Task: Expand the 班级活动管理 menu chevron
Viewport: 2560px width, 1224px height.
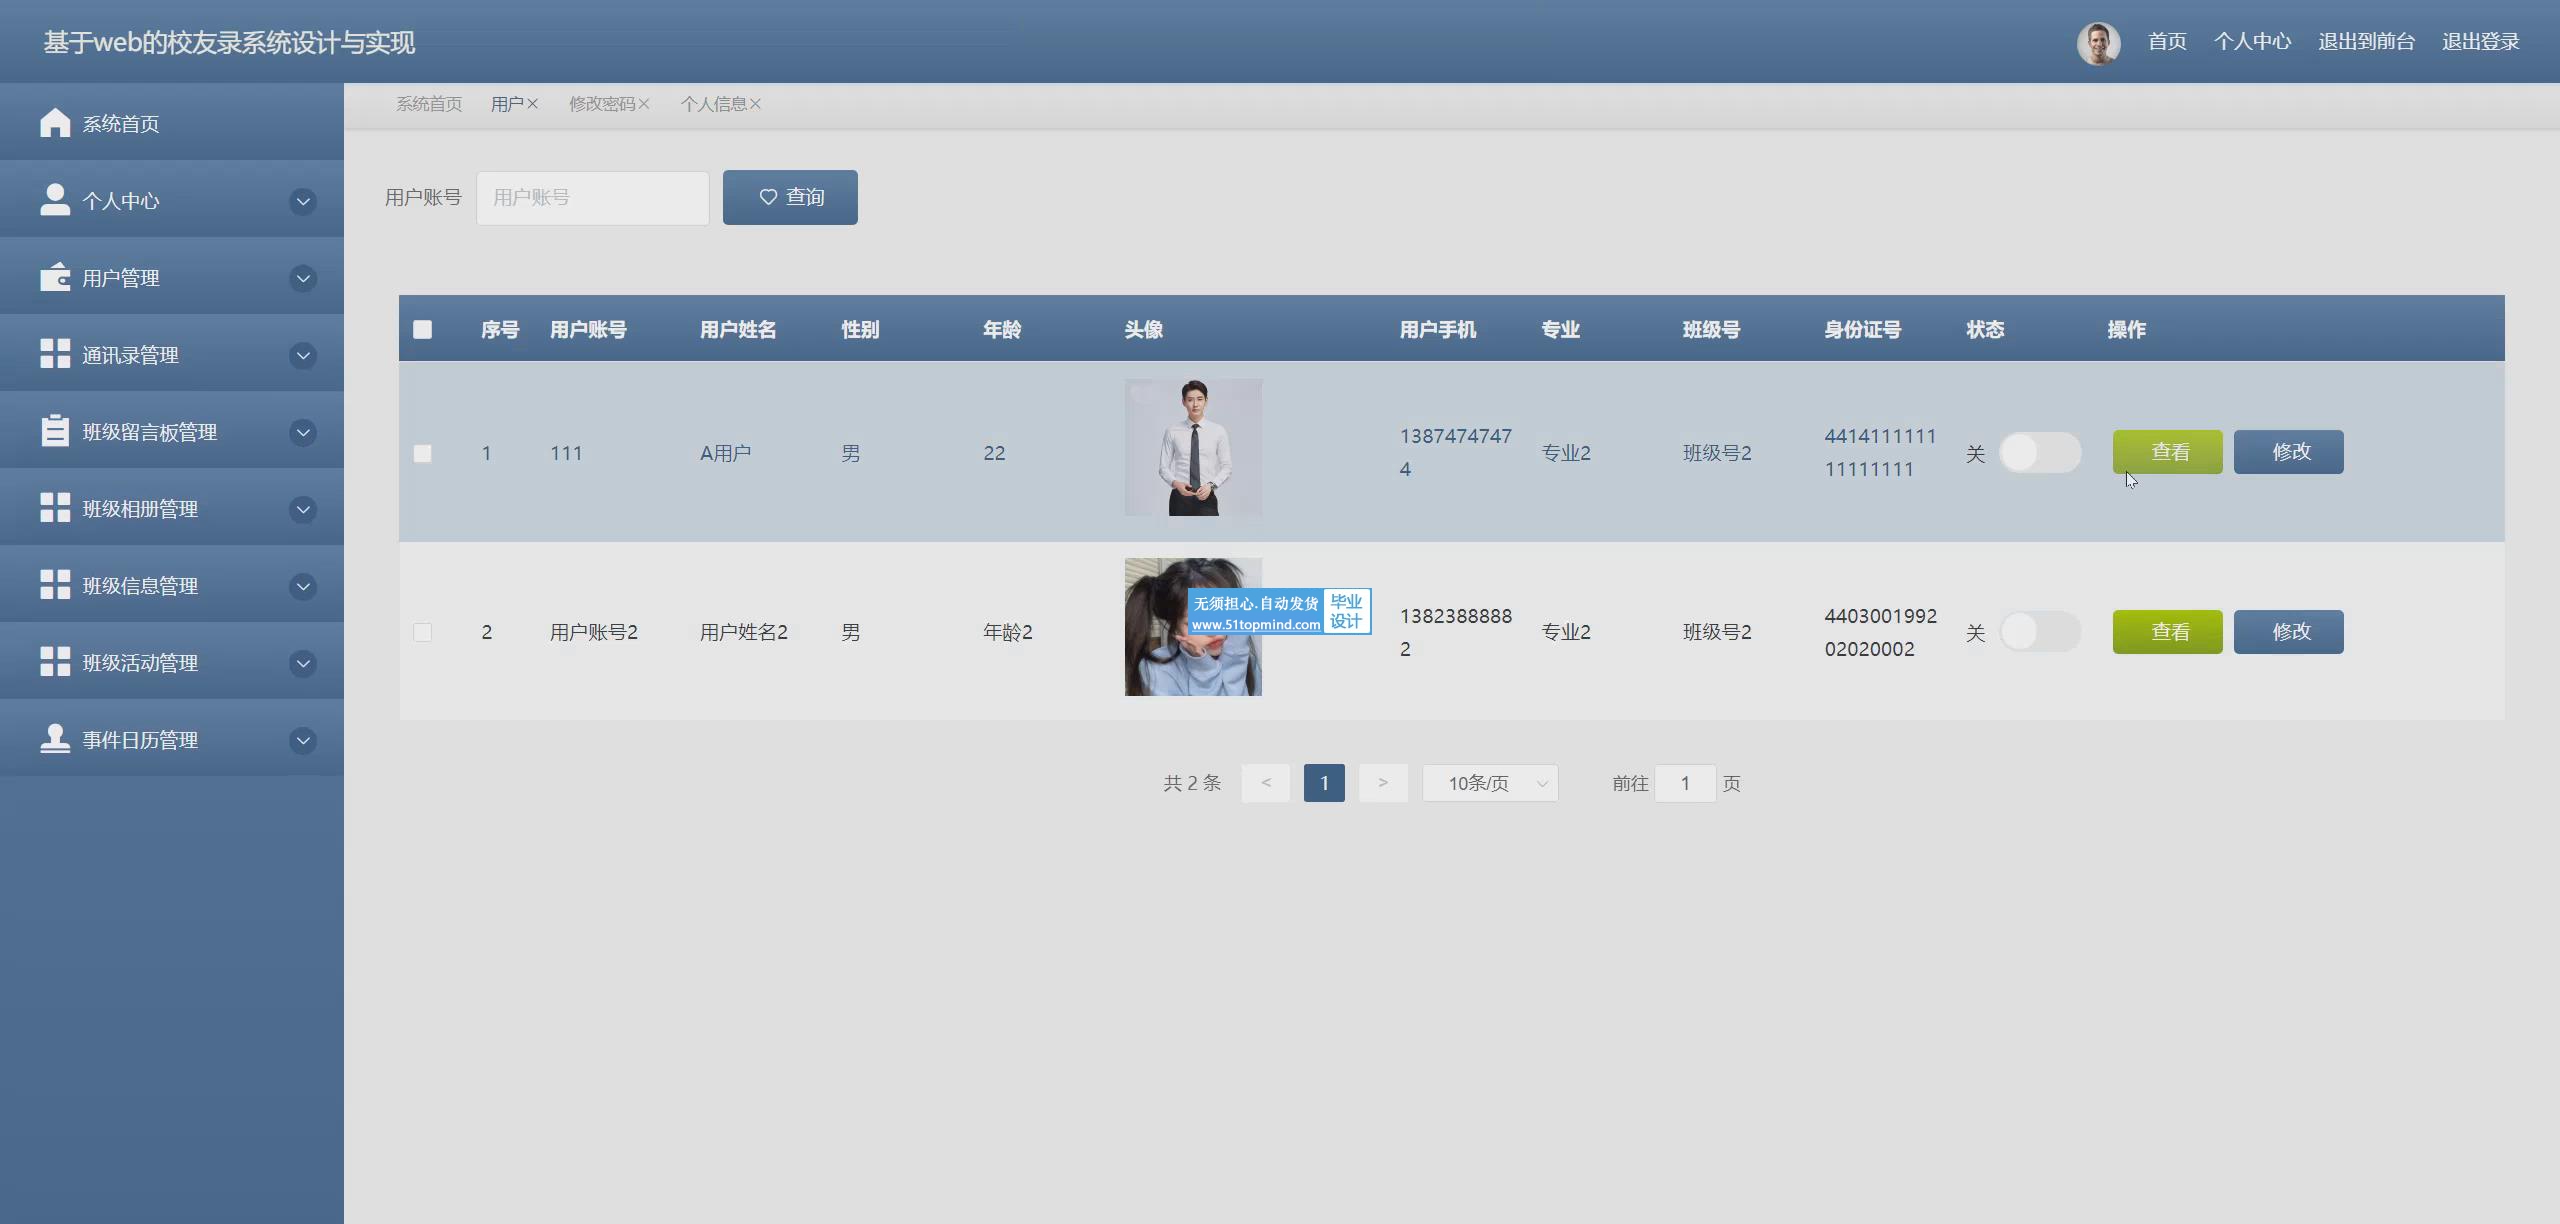Action: coord(303,663)
